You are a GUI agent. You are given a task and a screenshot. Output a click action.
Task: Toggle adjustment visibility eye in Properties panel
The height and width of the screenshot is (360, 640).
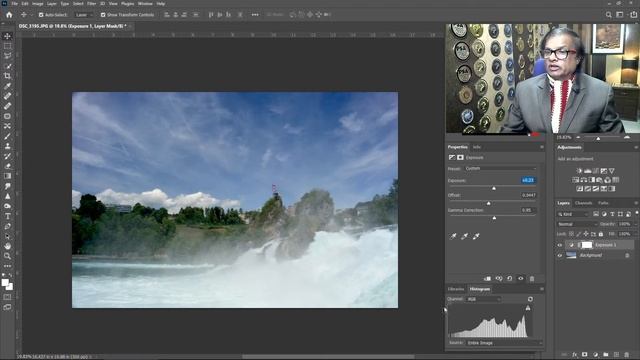(521, 279)
